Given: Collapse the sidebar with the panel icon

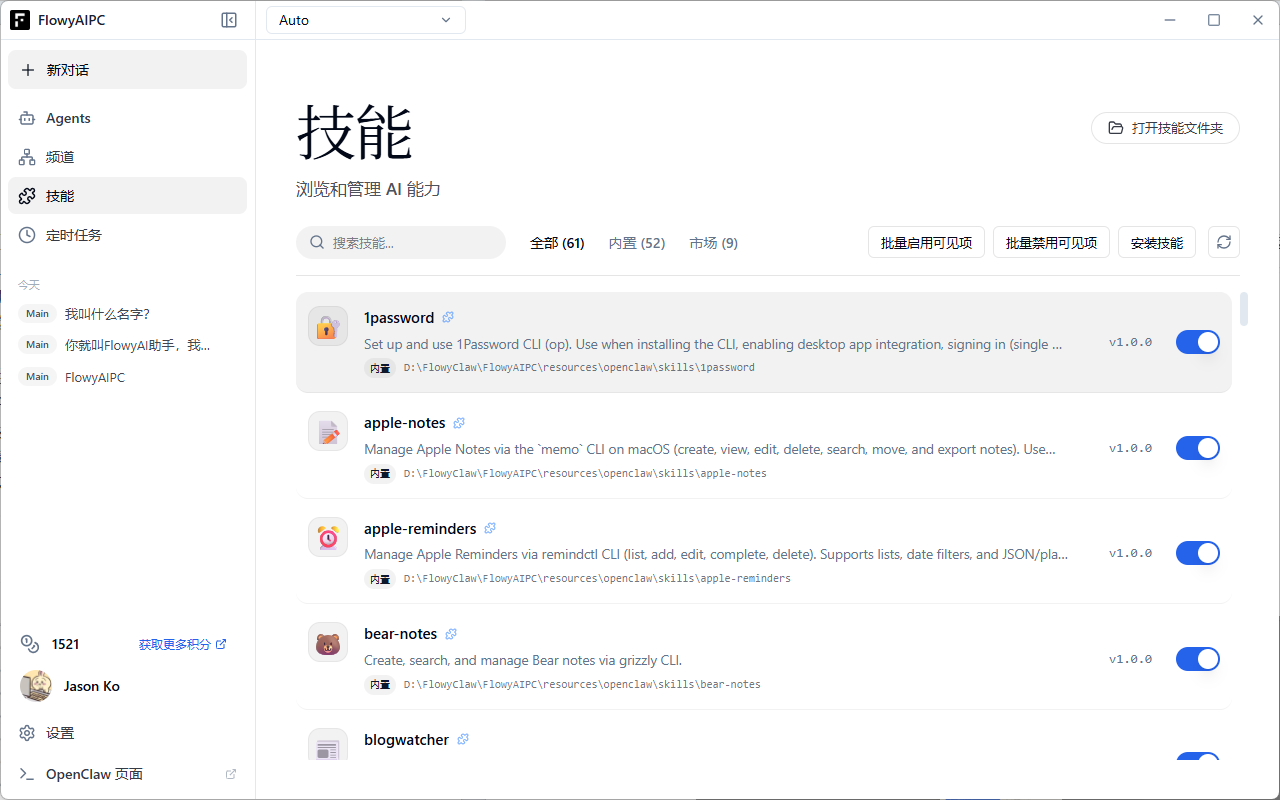Looking at the screenshot, I should [x=229, y=19].
